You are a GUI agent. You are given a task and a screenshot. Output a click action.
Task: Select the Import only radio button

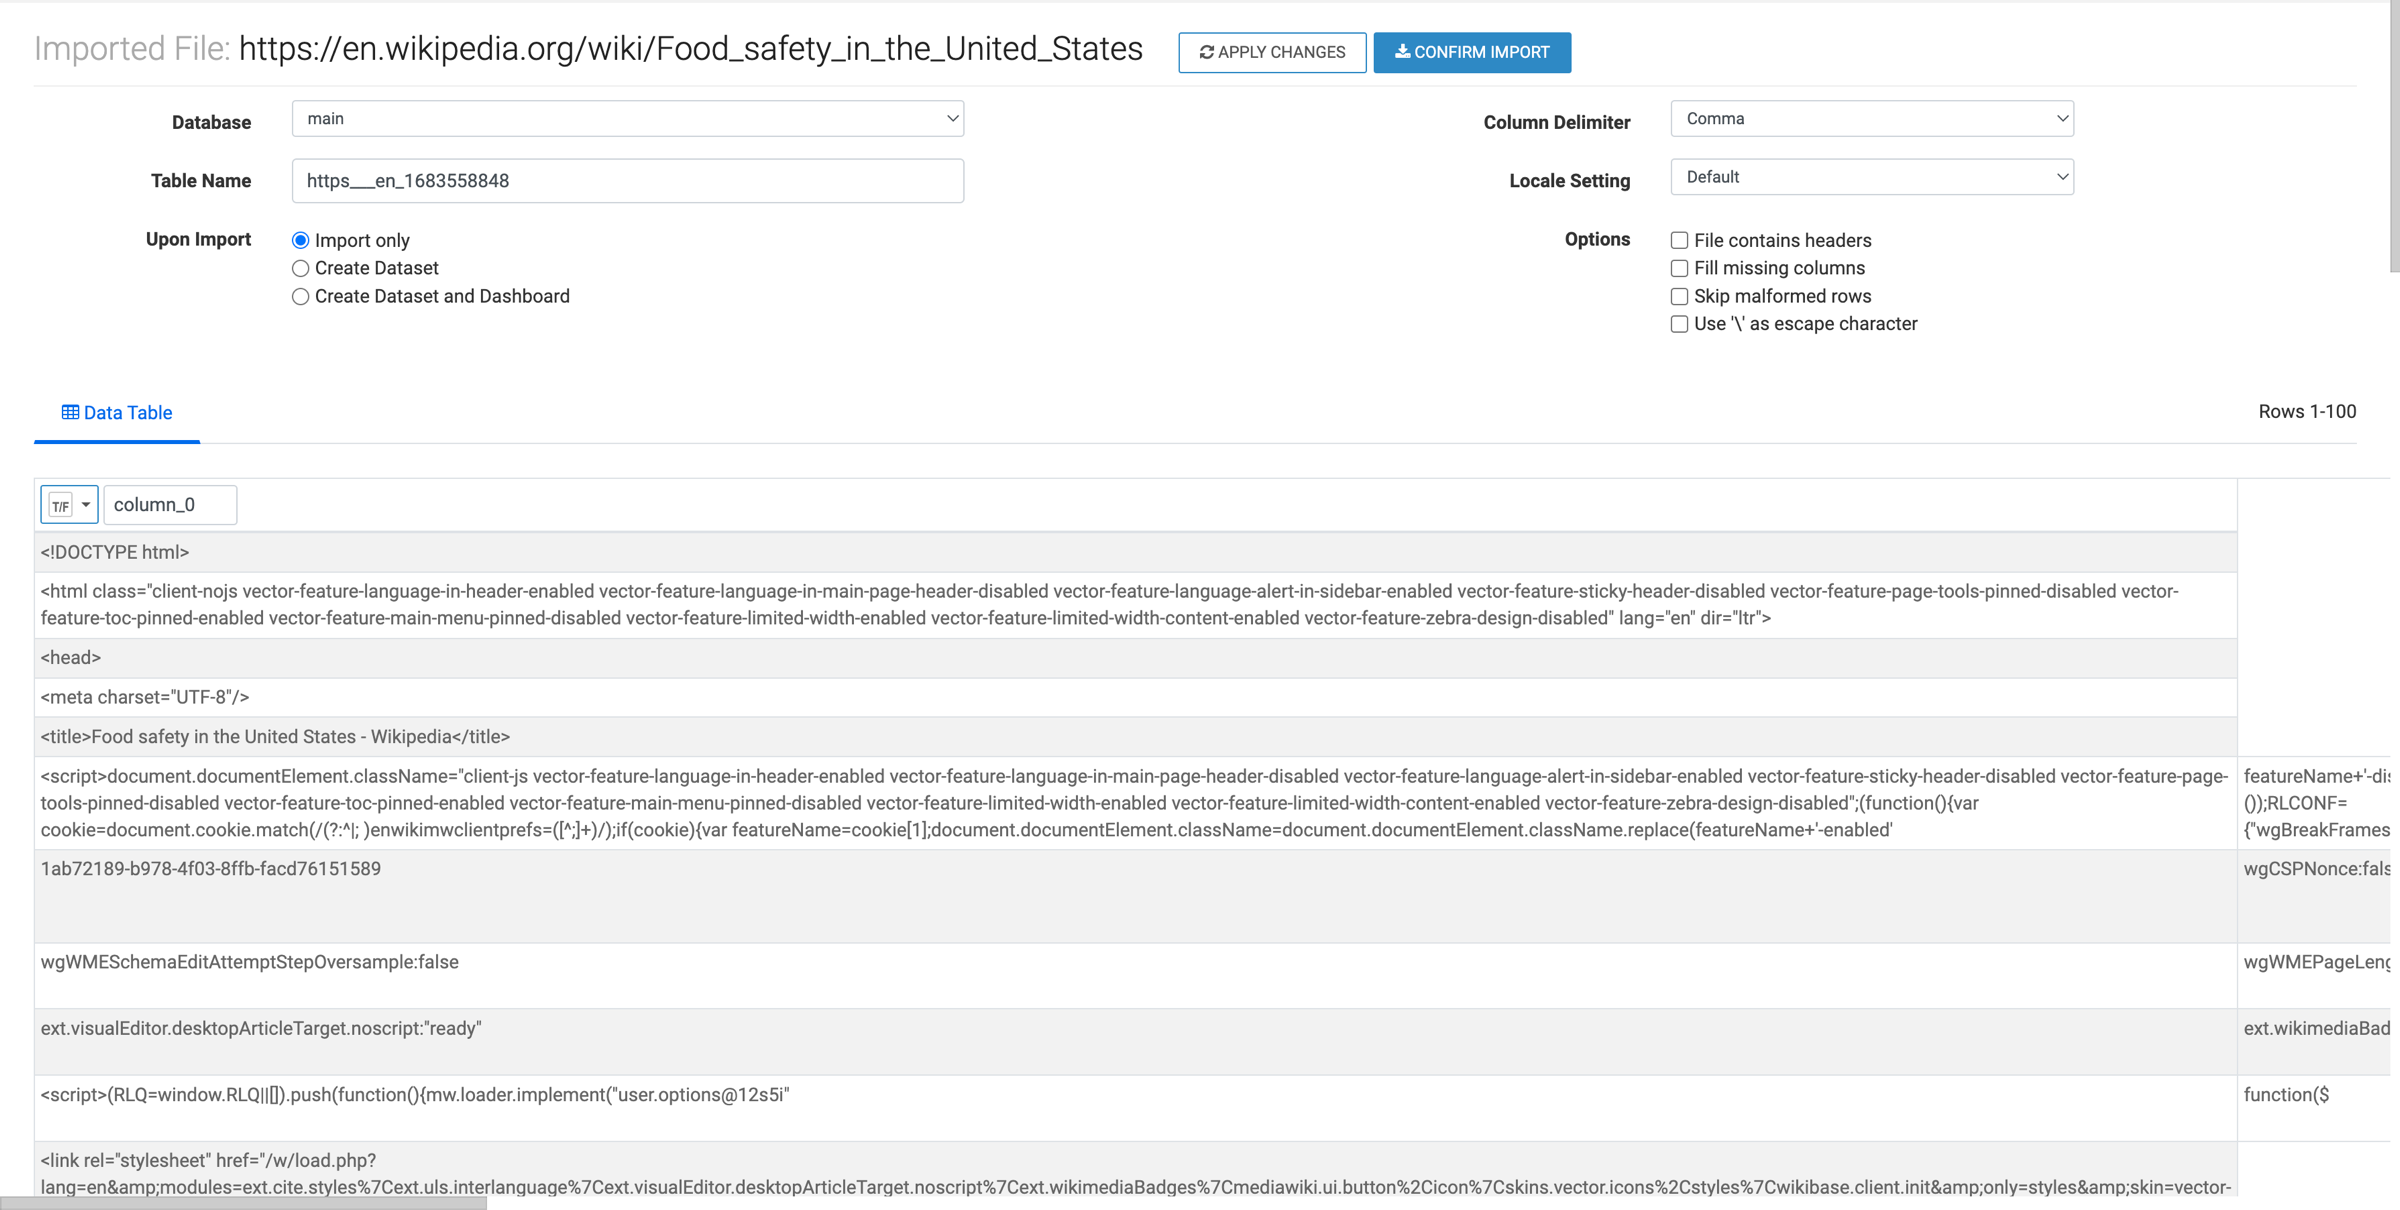click(300, 240)
